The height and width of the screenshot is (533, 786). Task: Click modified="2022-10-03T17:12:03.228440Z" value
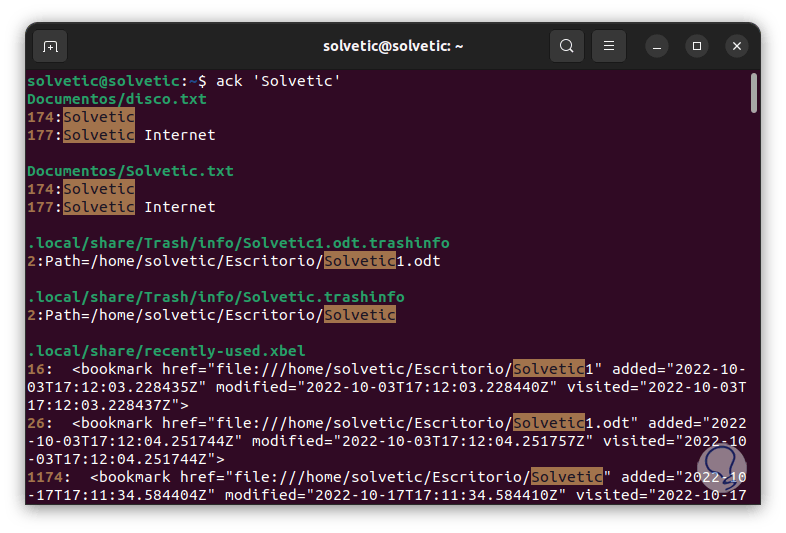[x=386, y=387]
